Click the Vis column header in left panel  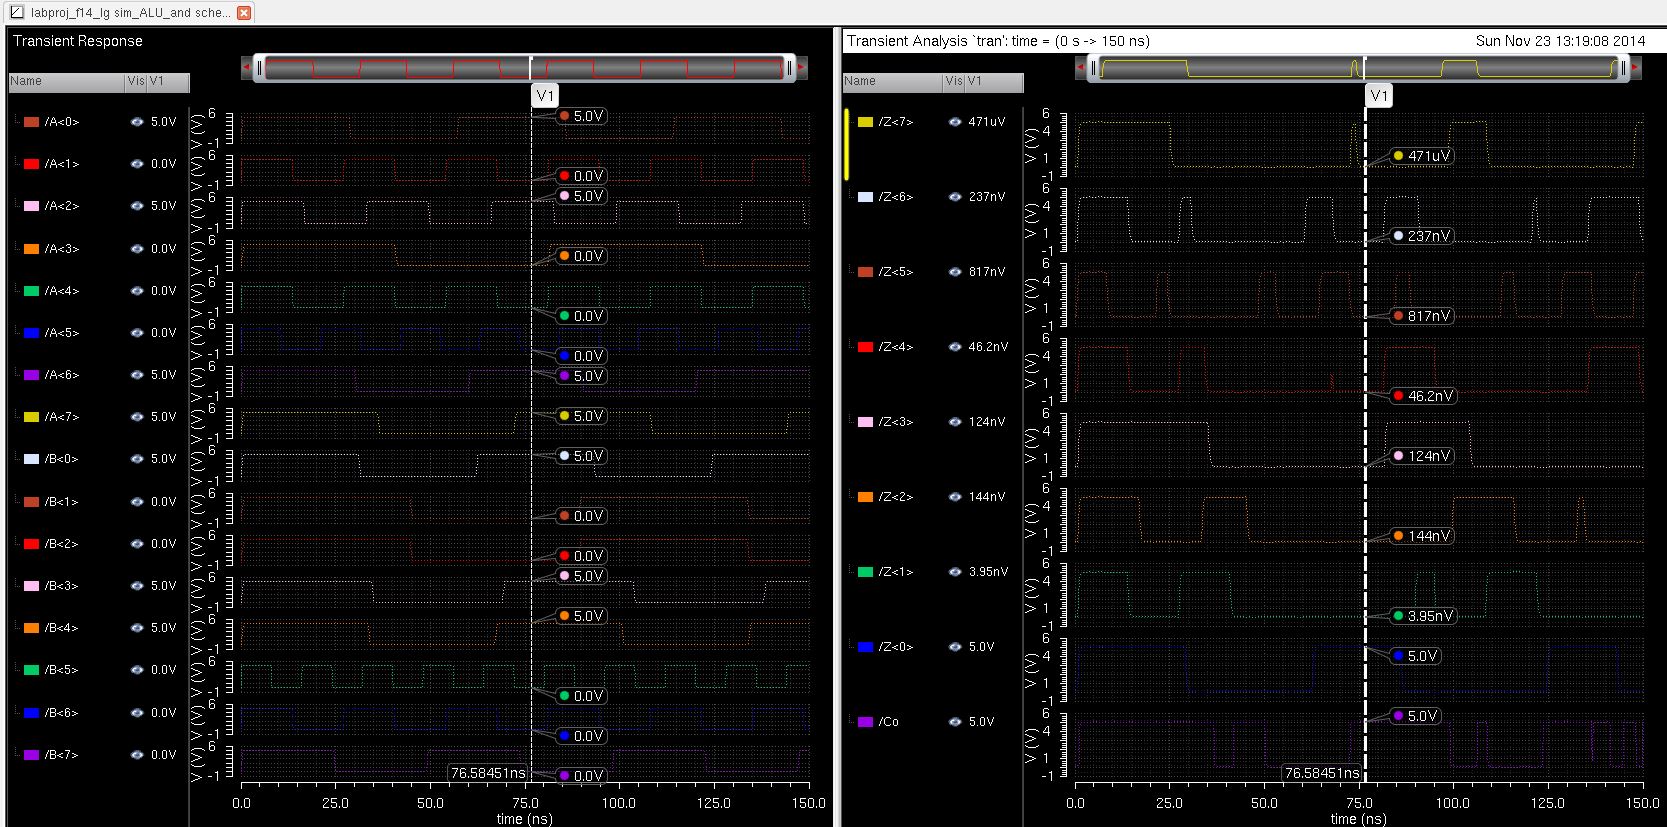136,82
